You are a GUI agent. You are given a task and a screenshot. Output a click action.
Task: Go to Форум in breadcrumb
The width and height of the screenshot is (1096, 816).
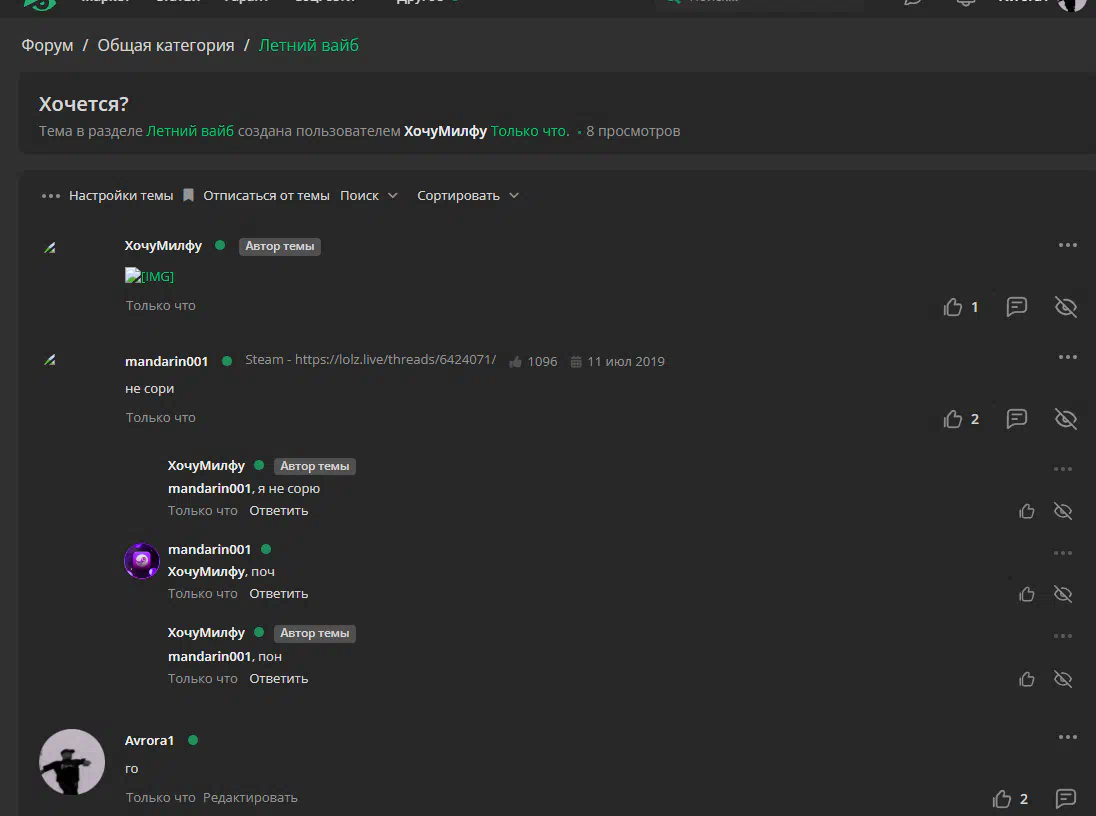(47, 45)
